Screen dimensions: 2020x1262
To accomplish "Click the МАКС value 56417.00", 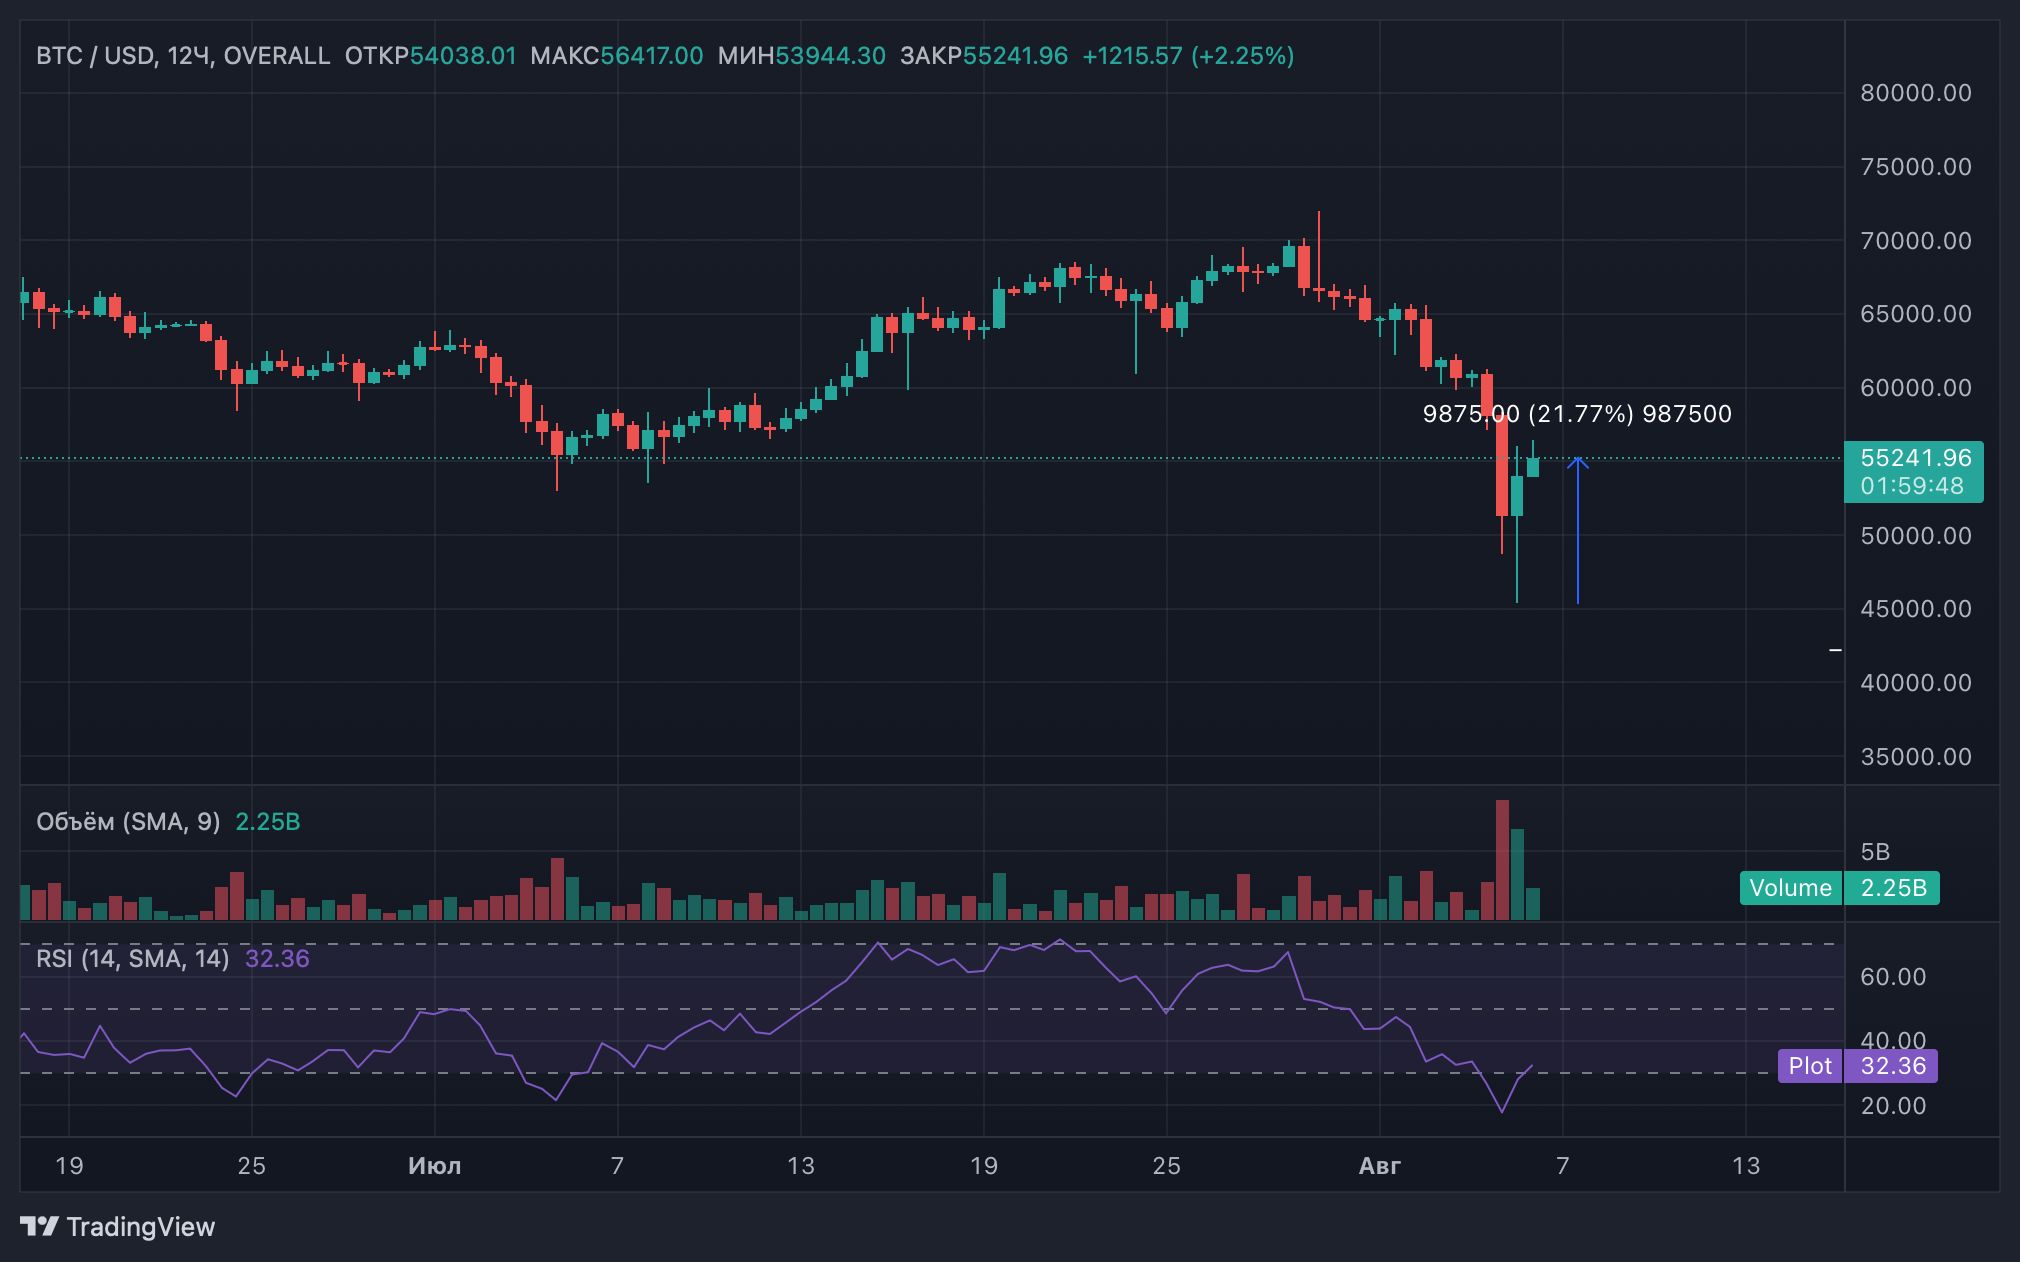I will coord(651,56).
